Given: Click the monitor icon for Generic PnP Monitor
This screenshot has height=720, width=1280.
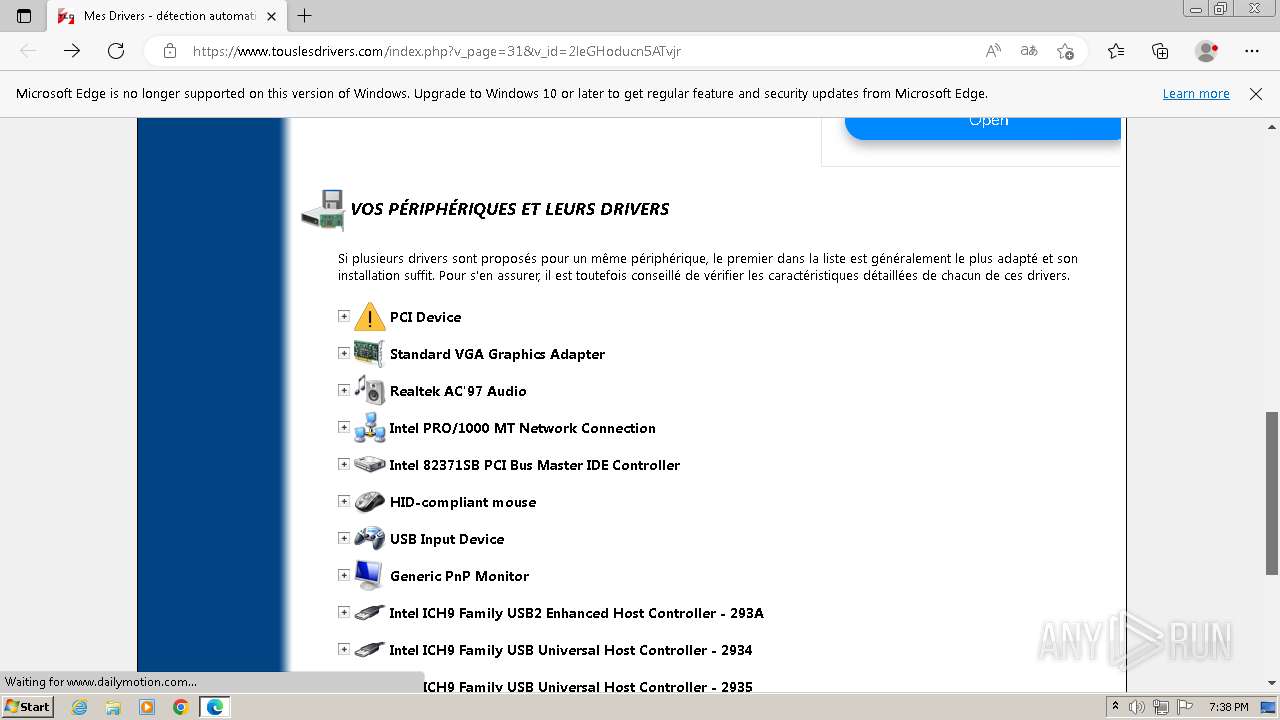Looking at the screenshot, I should (369, 575).
